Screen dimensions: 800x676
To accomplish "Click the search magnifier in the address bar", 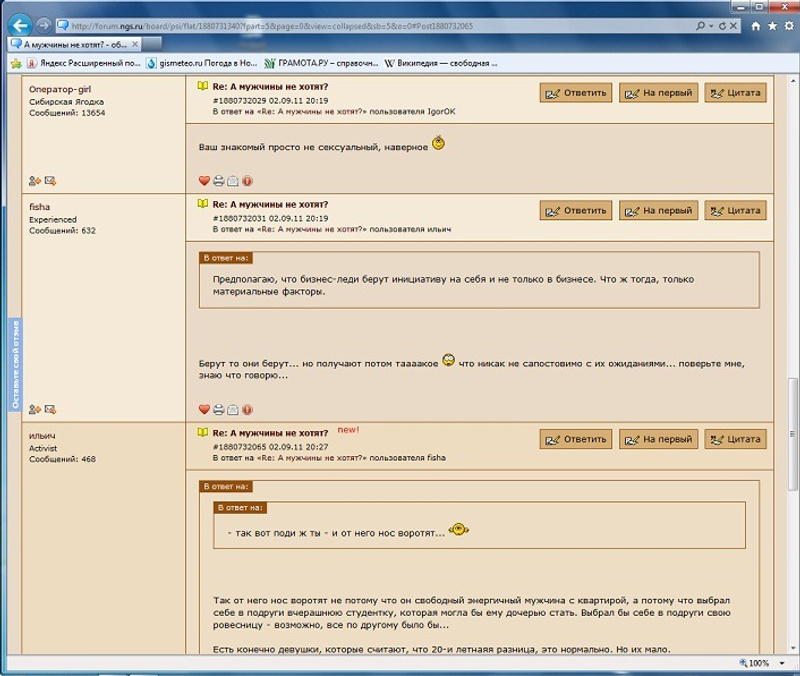I will tap(701, 26).
